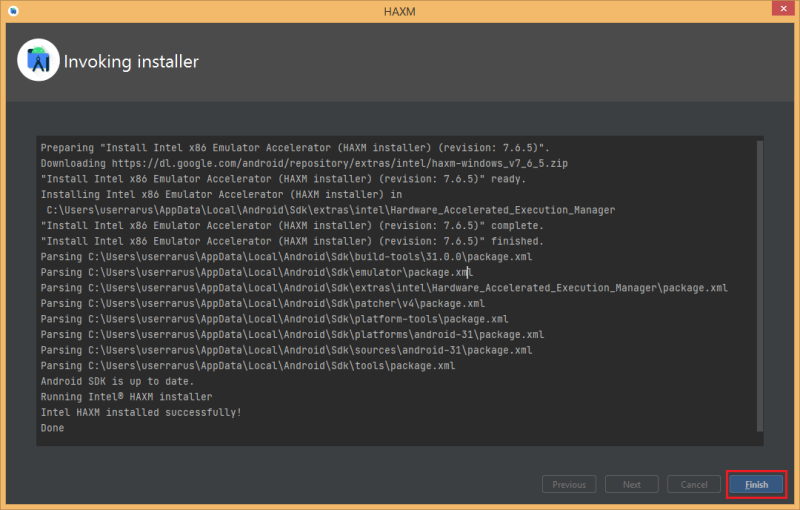Image resolution: width=800 pixels, height=510 pixels.
Task: Click the "Done" line in log
Action: (x=52, y=428)
